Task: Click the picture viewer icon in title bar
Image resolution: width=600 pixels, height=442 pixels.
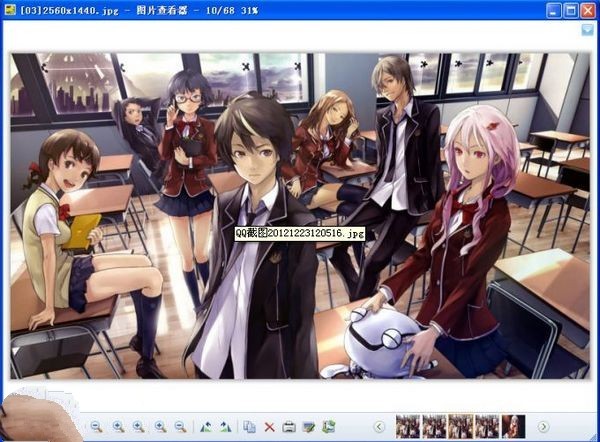Action: pos(10,10)
